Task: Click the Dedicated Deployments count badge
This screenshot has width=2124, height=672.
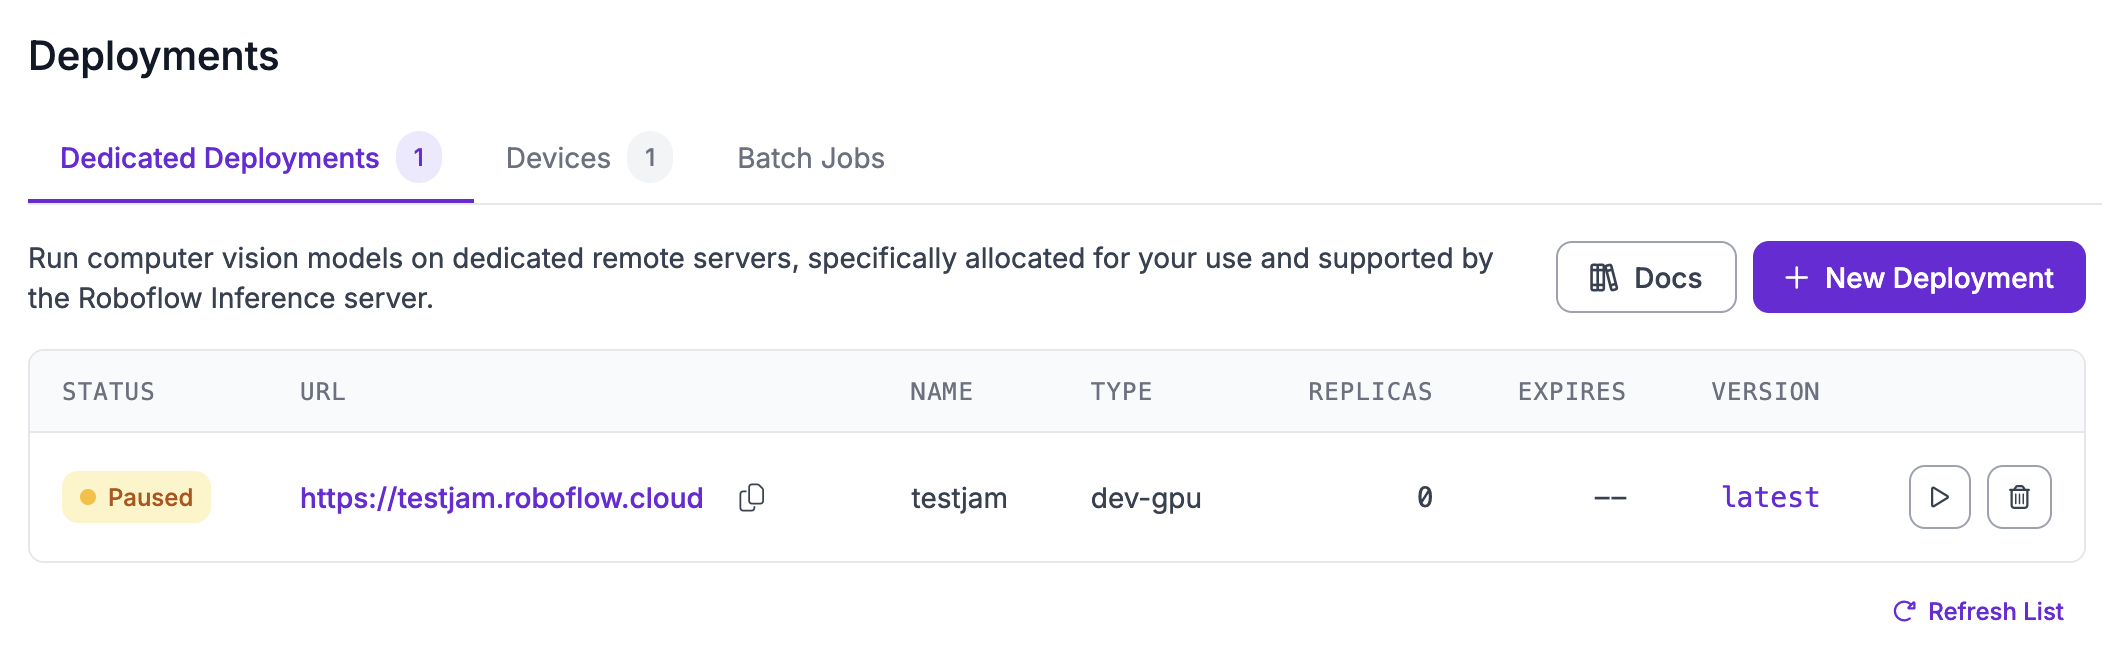Action: pos(419,157)
